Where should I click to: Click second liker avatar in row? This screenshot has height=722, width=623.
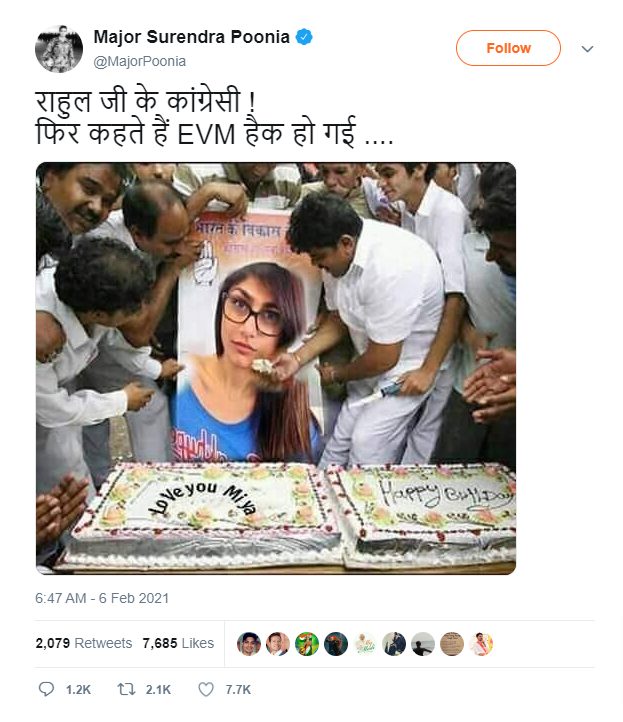(x=278, y=643)
